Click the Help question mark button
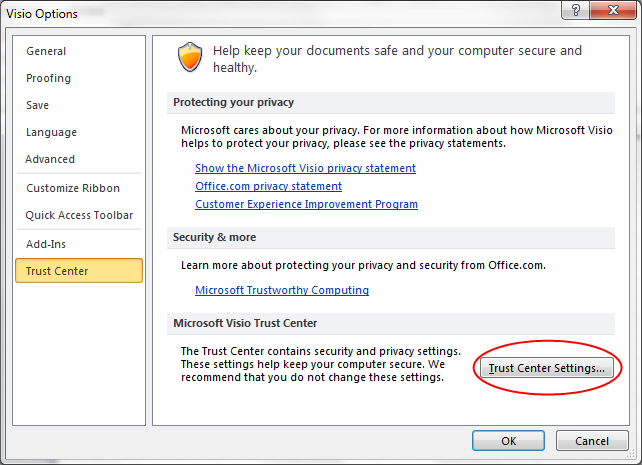This screenshot has height=465, width=642. [574, 11]
